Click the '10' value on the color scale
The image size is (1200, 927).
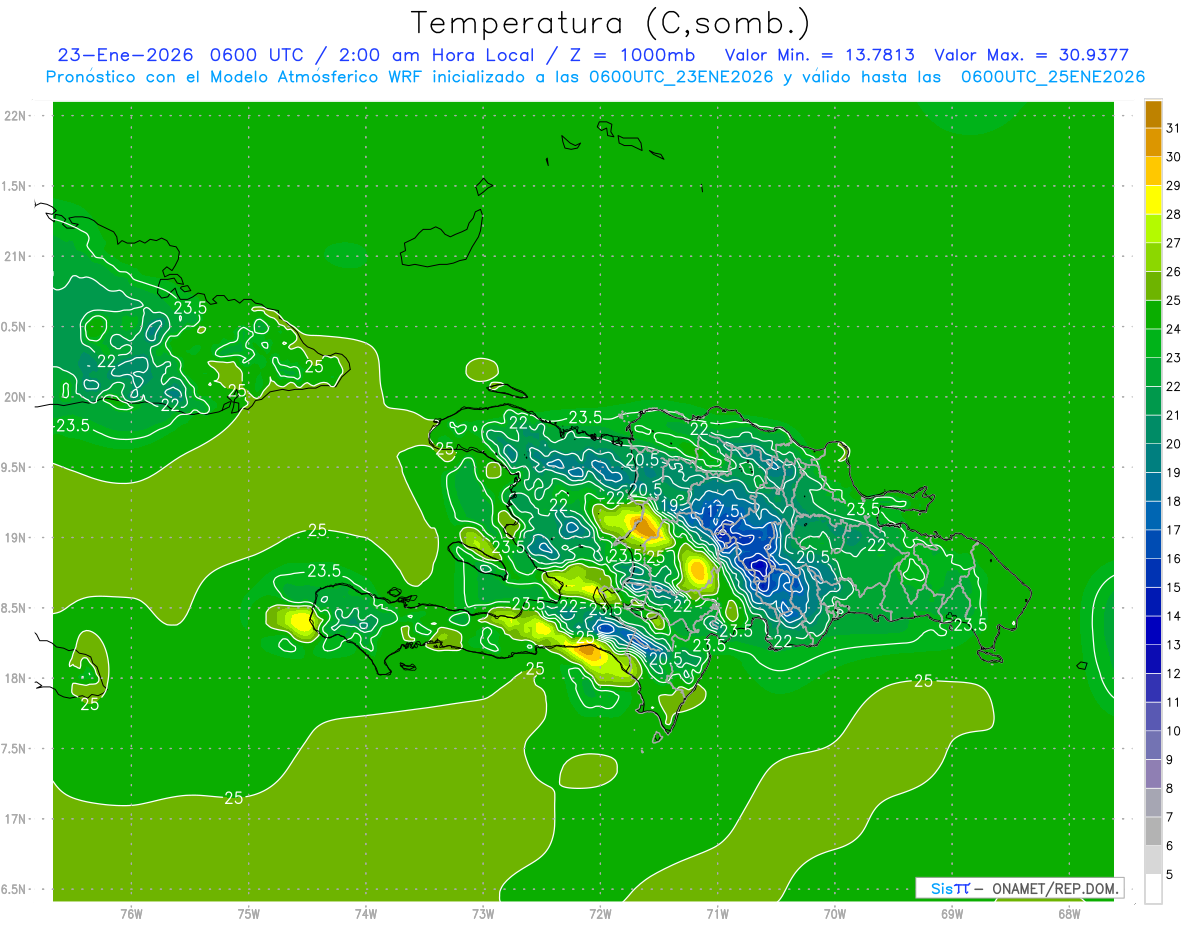[x=1174, y=731]
